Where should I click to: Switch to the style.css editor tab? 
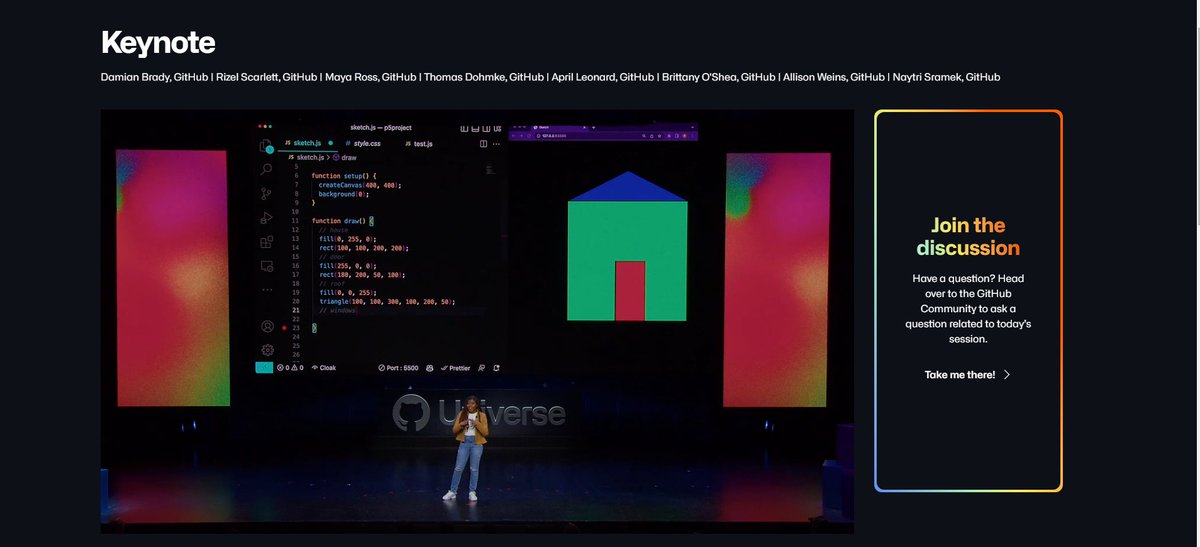tap(362, 144)
